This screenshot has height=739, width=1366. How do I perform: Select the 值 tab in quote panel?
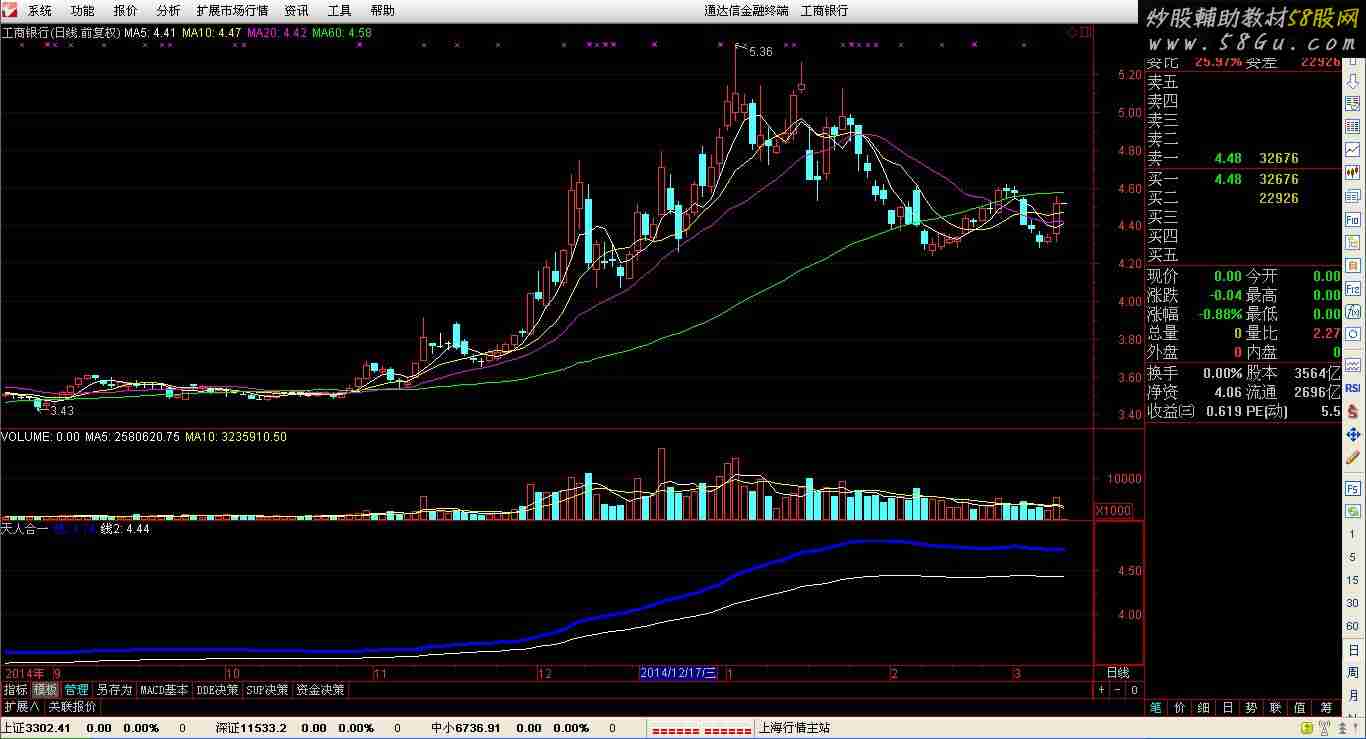point(1299,707)
